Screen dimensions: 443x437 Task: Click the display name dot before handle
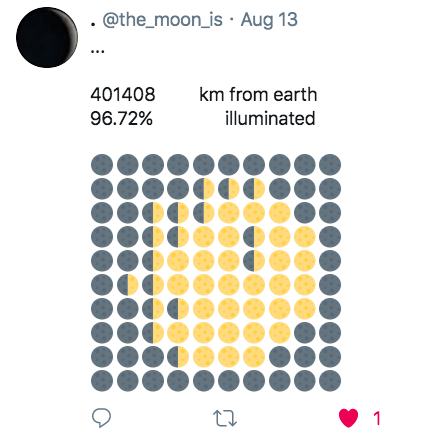pyautogui.click(x=93, y=24)
